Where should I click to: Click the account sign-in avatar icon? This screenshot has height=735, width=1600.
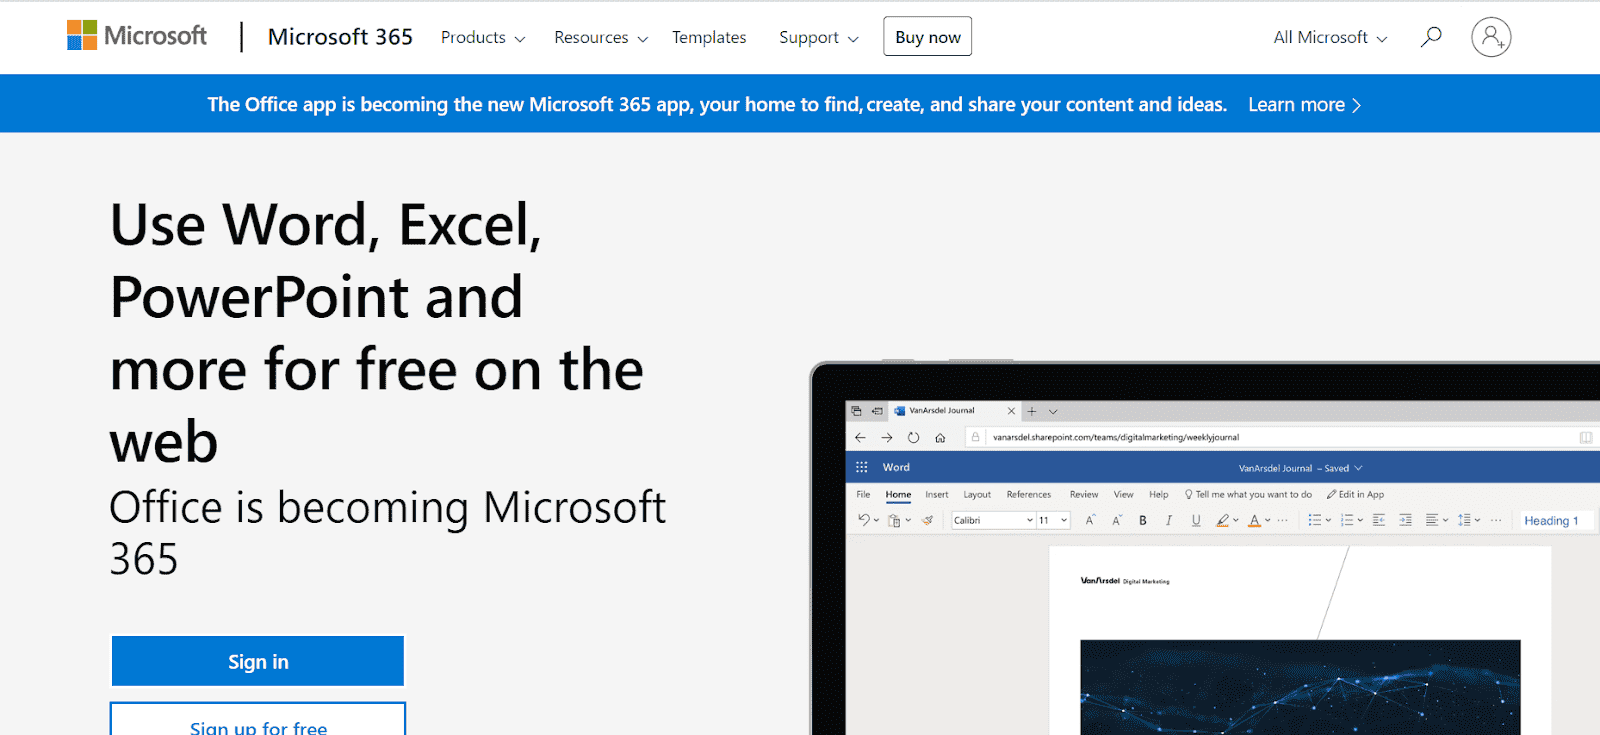[x=1491, y=37]
